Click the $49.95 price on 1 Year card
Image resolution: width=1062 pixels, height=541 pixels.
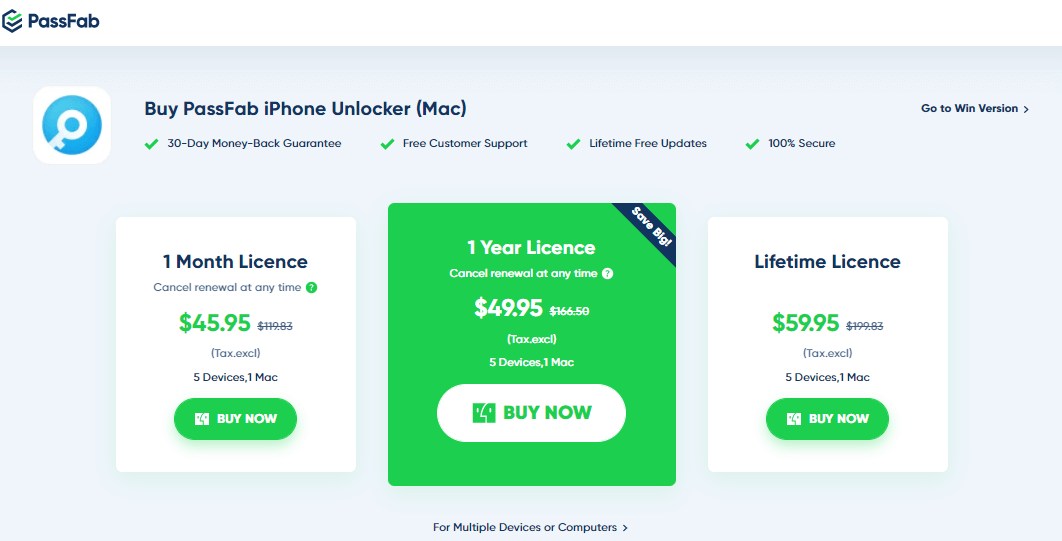tap(509, 308)
